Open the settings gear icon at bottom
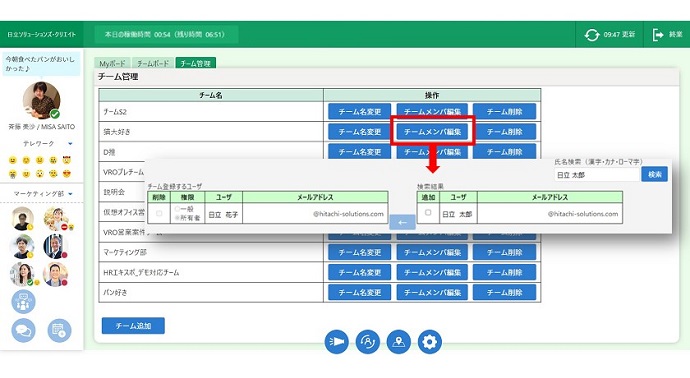This screenshot has width=690, height=378. click(x=429, y=342)
